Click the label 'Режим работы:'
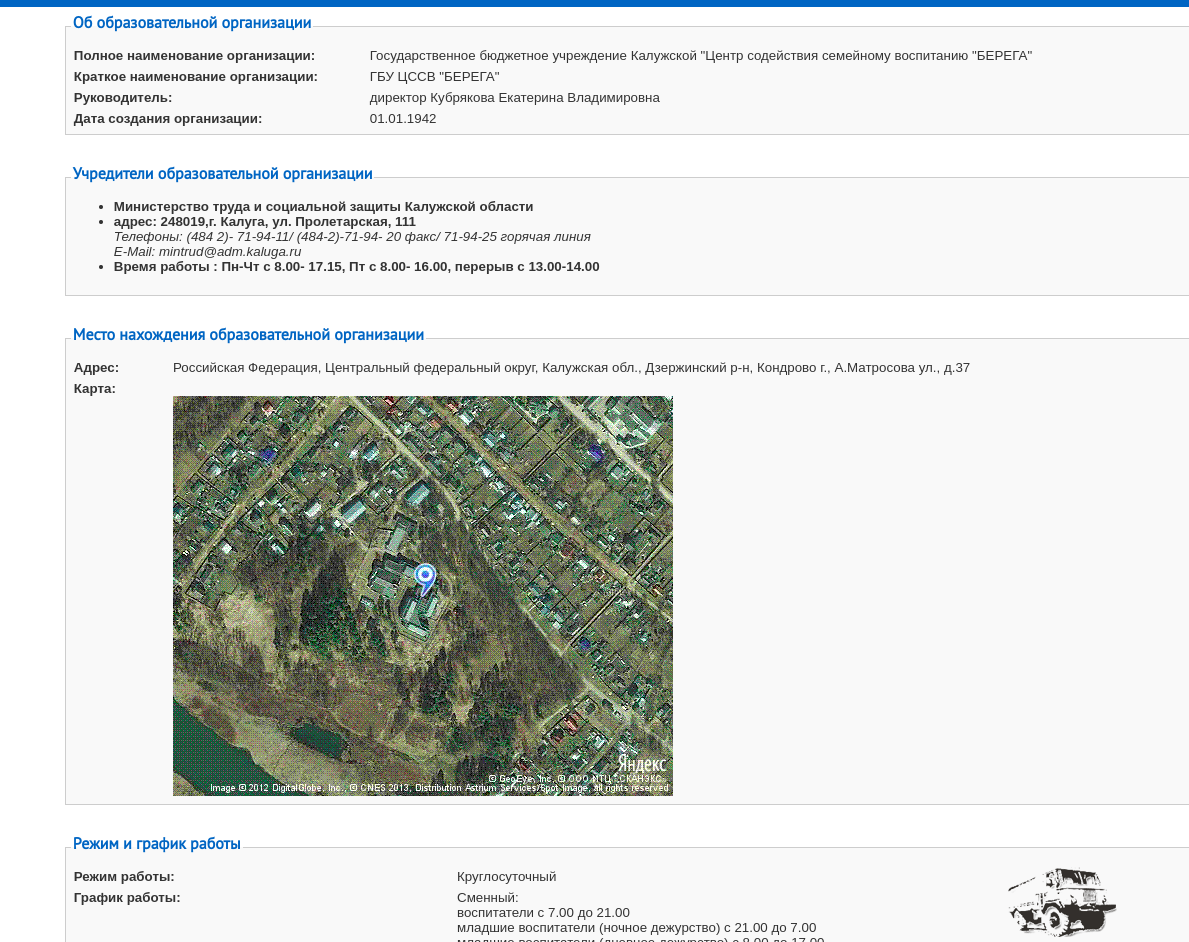The width and height of the screenshot is (1189, 942). point(124,877)
